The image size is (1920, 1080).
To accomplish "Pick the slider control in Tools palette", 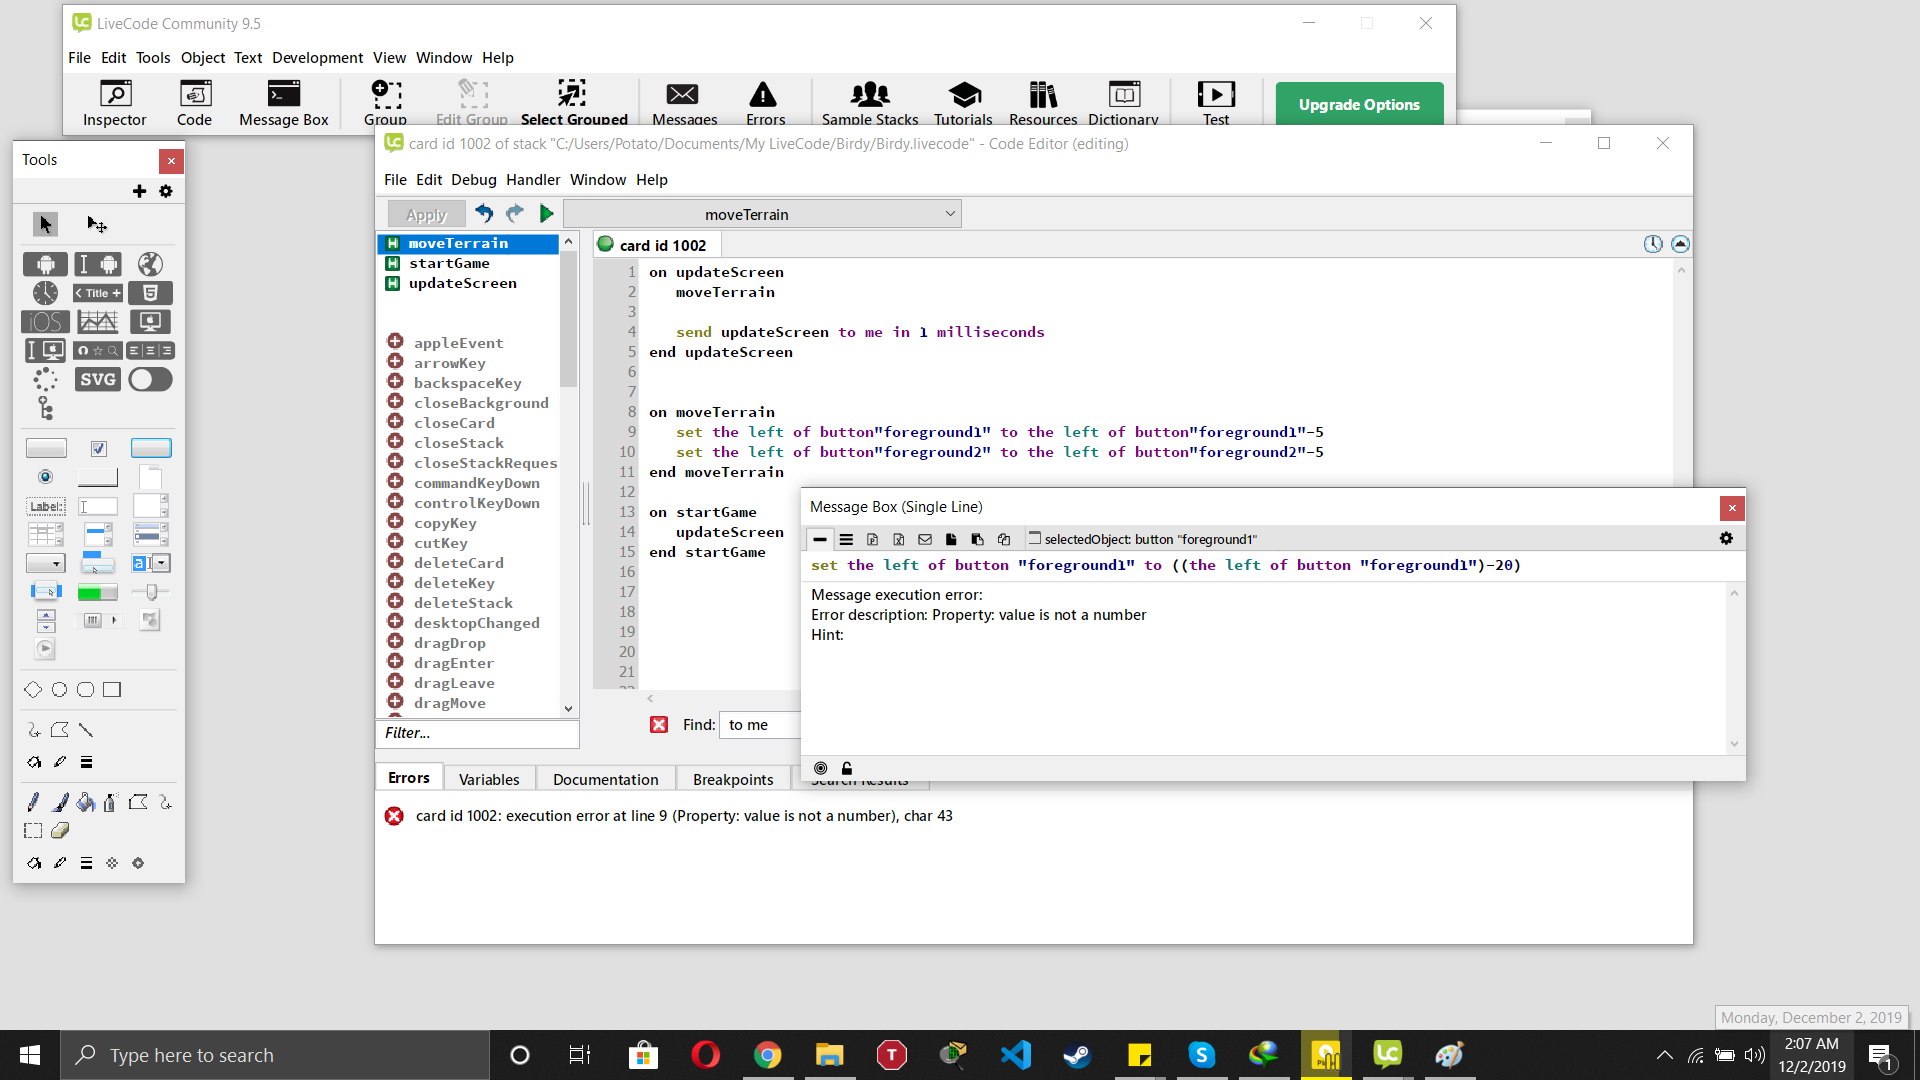I will 150,592.
